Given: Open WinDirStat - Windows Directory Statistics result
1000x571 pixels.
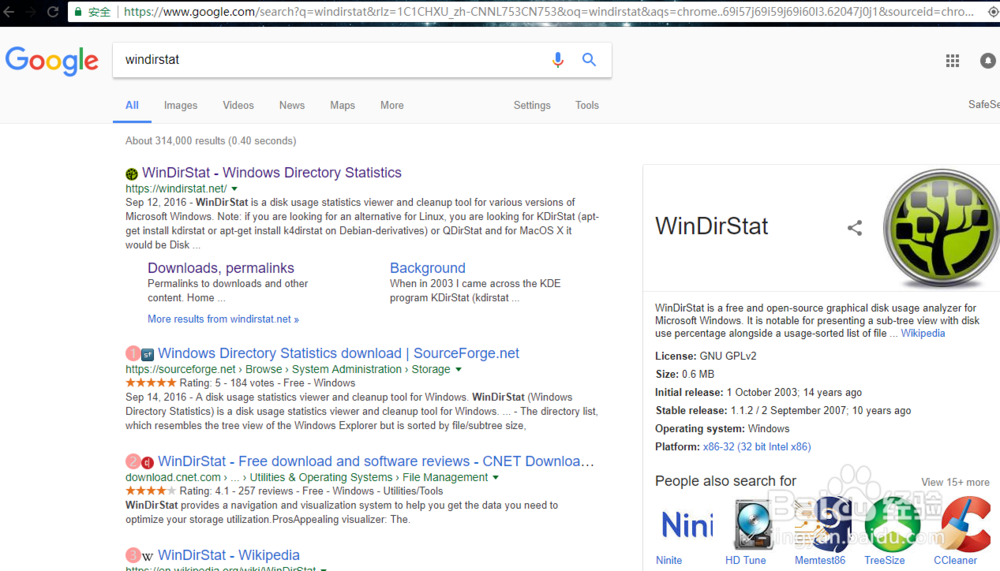Looking at the screenshot, I should click(272, 172).
